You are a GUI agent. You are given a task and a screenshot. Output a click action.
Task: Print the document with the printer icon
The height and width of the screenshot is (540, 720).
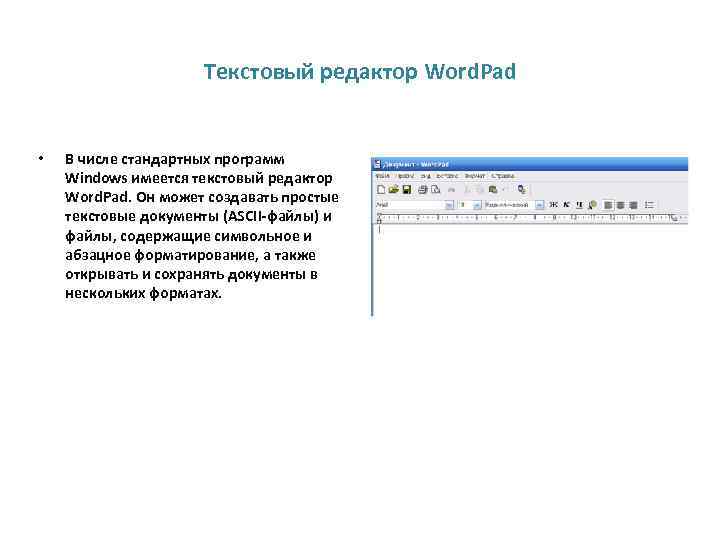[x=423, y=189]
